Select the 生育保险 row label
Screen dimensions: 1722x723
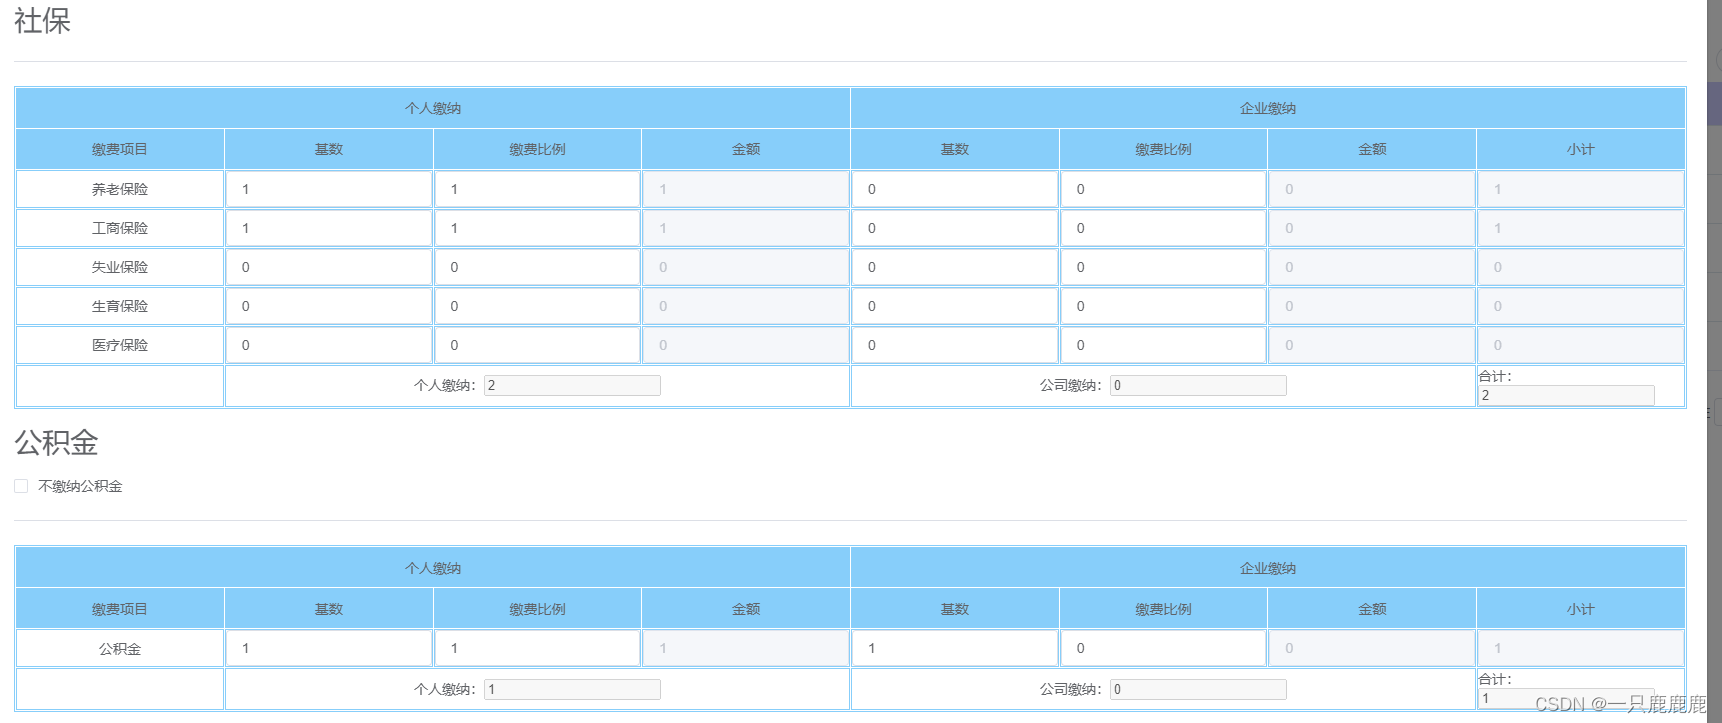tap(120, 306)
